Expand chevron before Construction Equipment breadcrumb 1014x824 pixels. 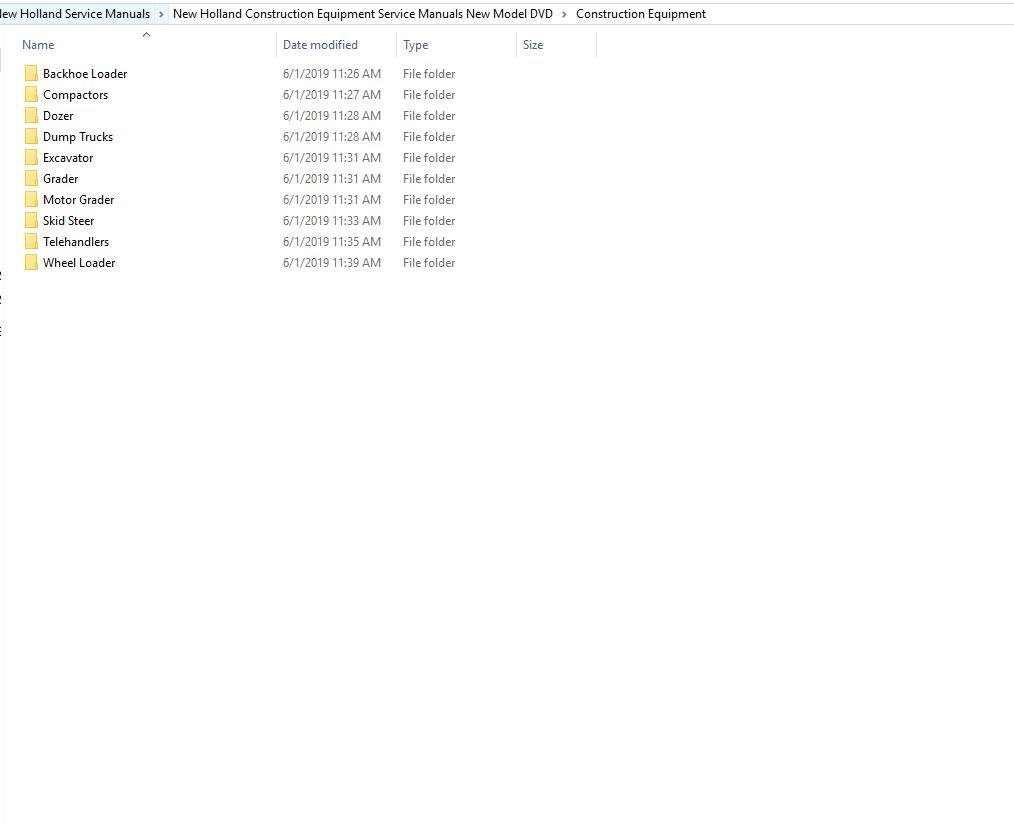pyautogui.click(x=564, y=14)
